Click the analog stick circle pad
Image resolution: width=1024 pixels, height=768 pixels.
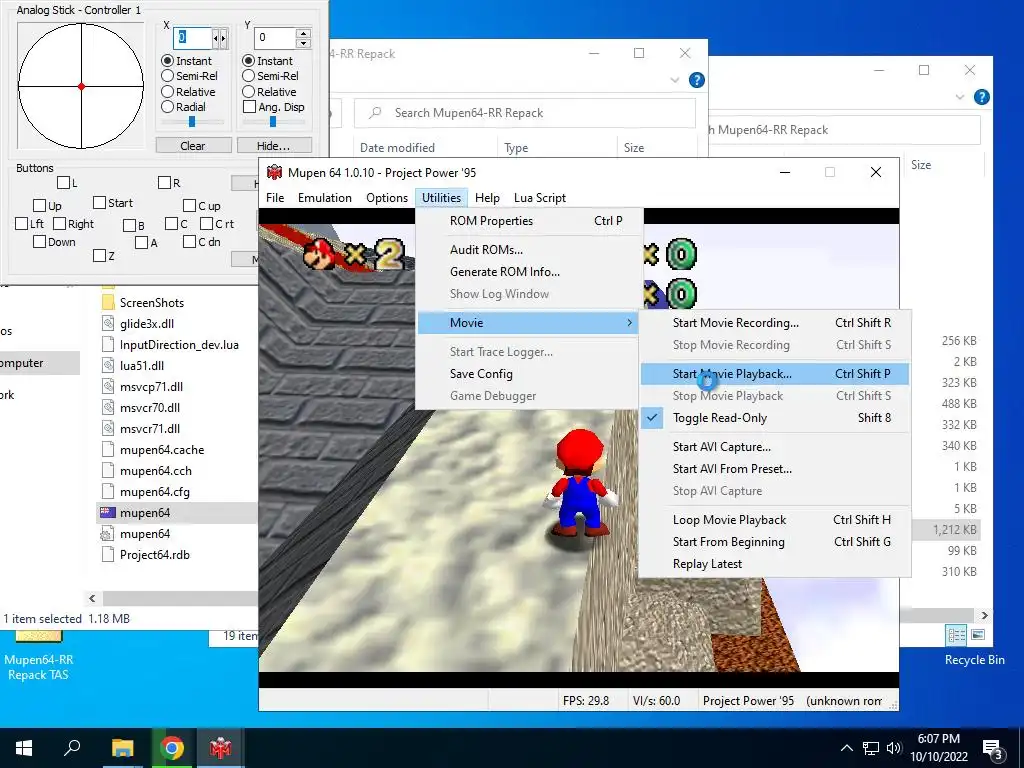tap(81, 86)
